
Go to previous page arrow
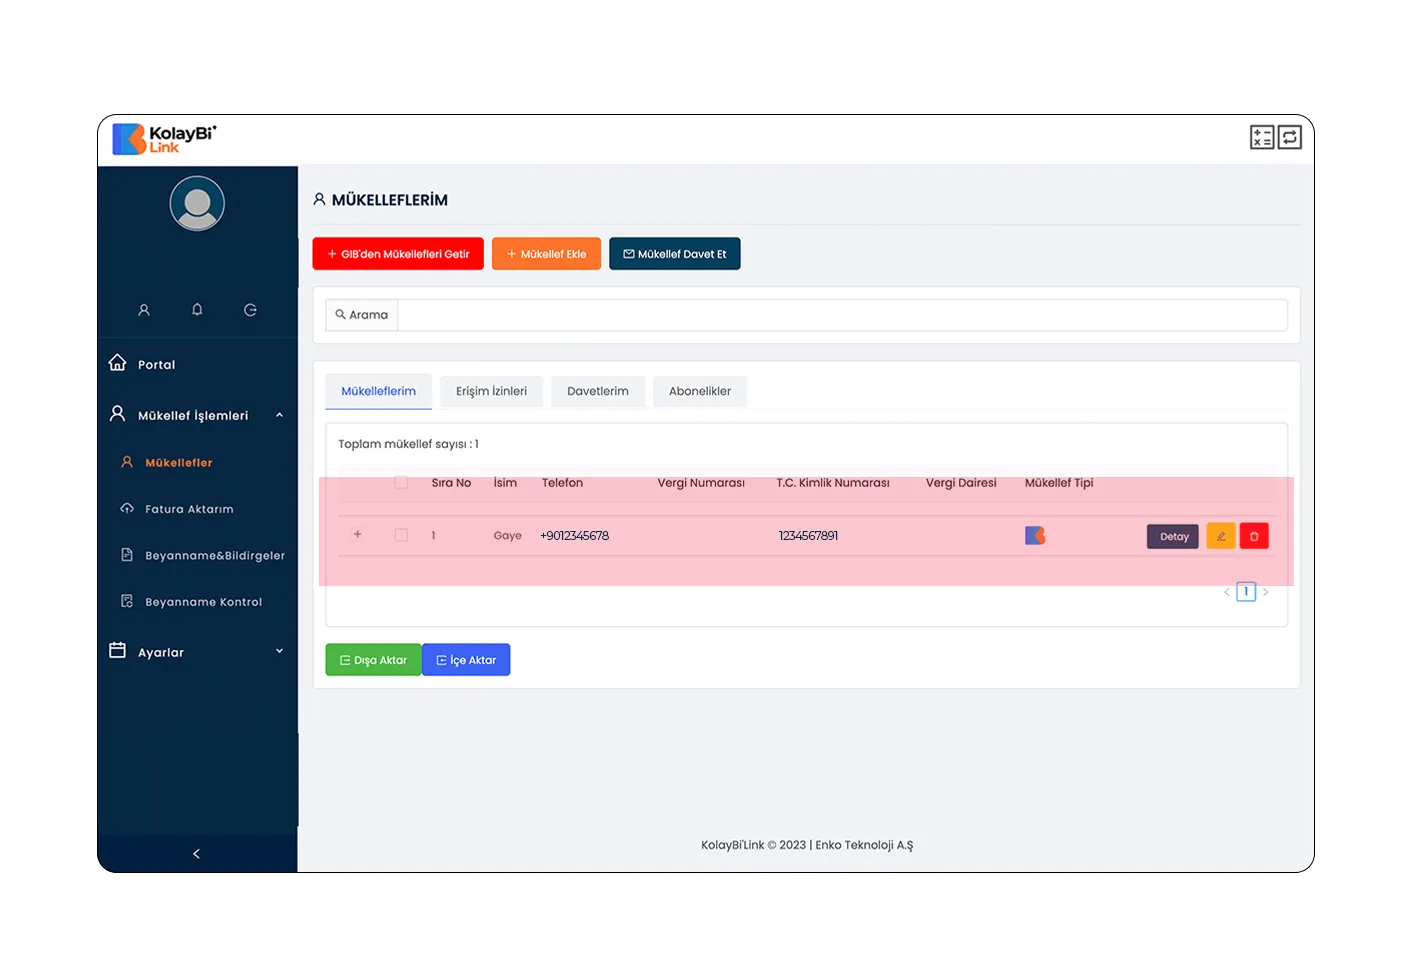pos(1227,592)
